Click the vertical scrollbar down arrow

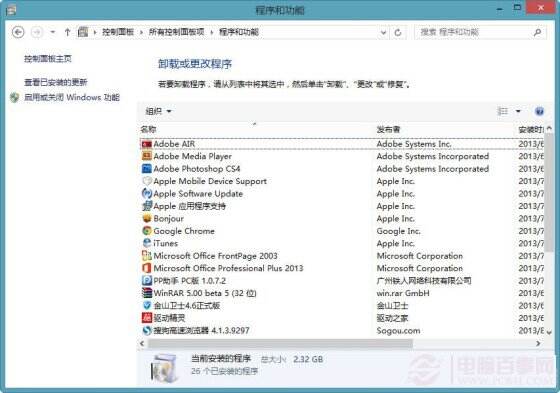tap(549, 332)
